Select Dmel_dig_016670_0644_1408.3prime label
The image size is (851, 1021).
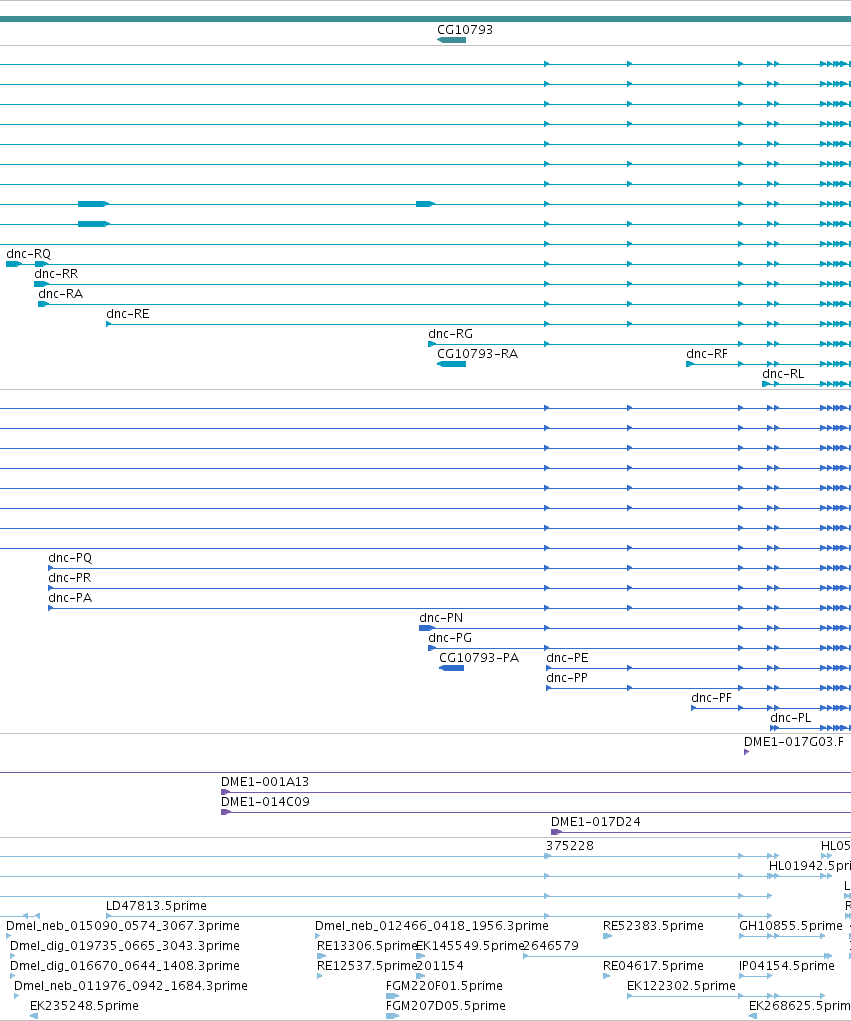pos(125,966)
